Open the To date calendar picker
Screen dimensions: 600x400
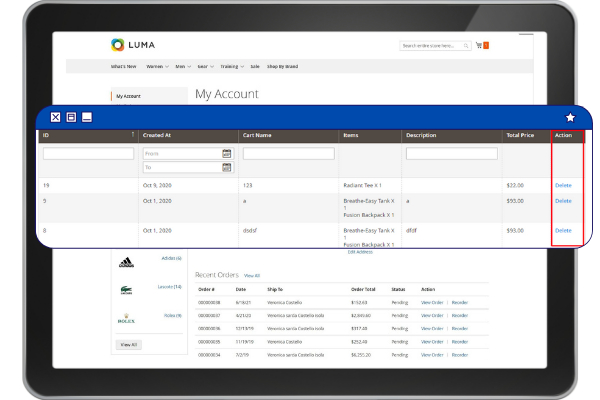point(227,168)
